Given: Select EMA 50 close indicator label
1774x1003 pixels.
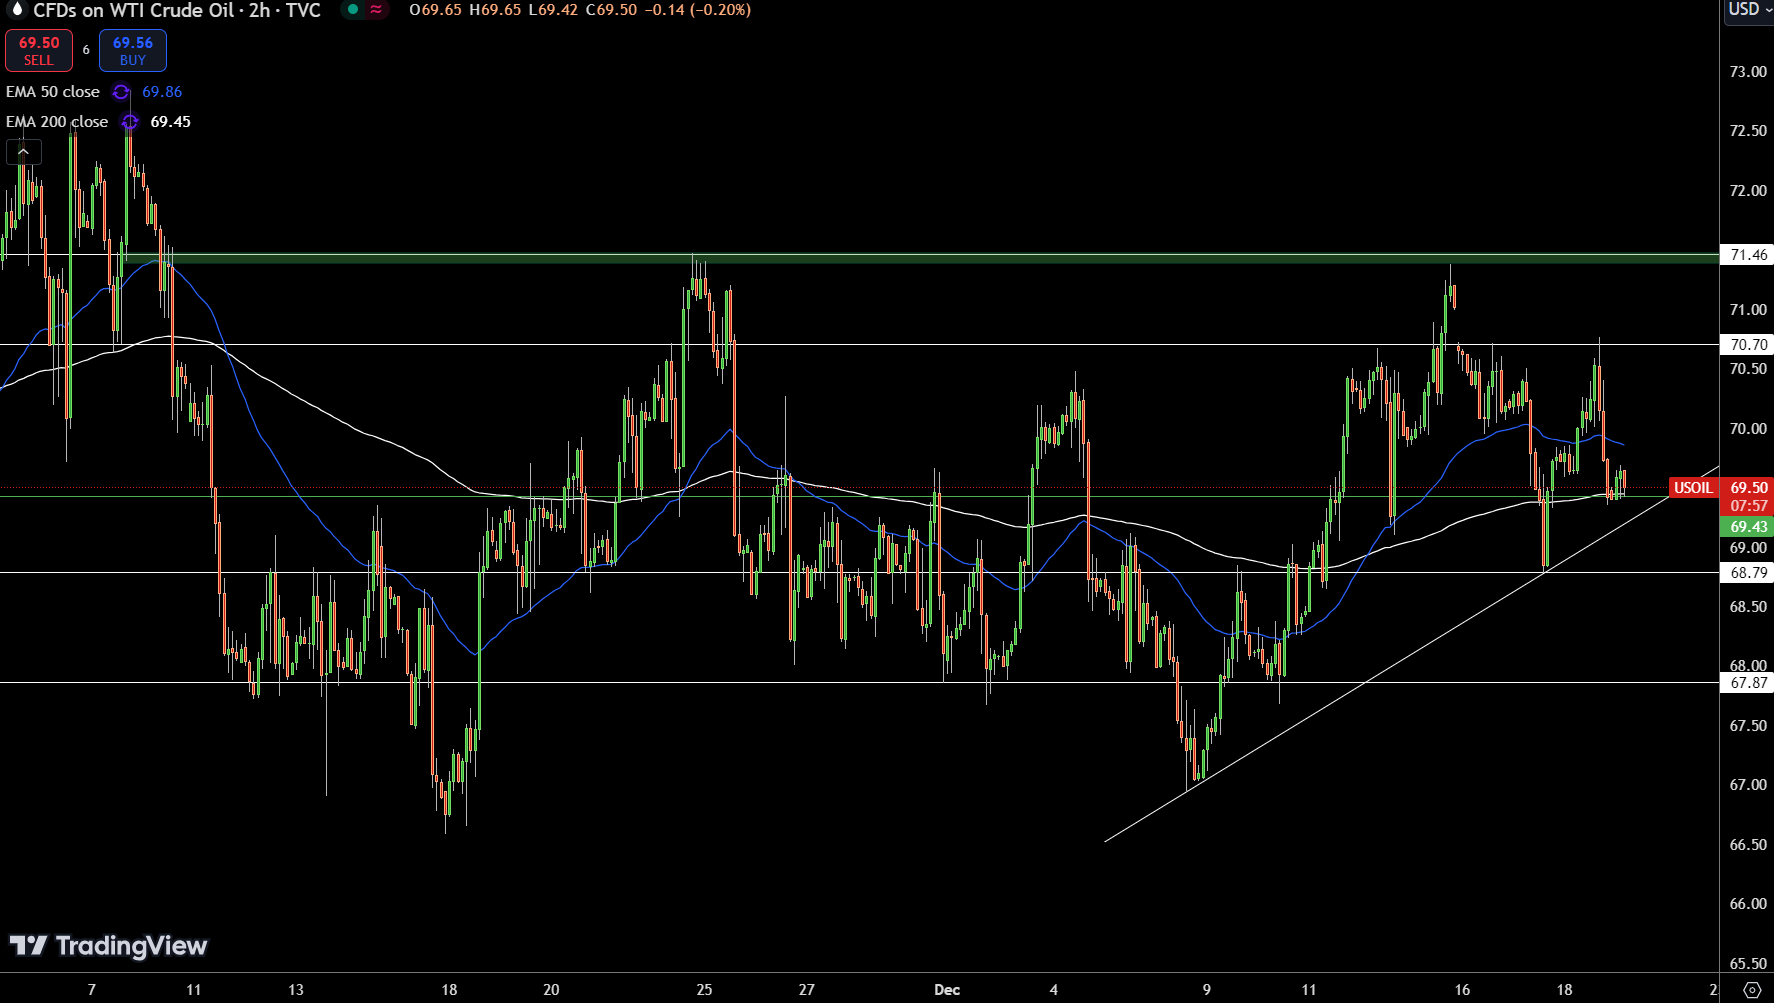Looking at the screenshot, I should pos(53,92).
